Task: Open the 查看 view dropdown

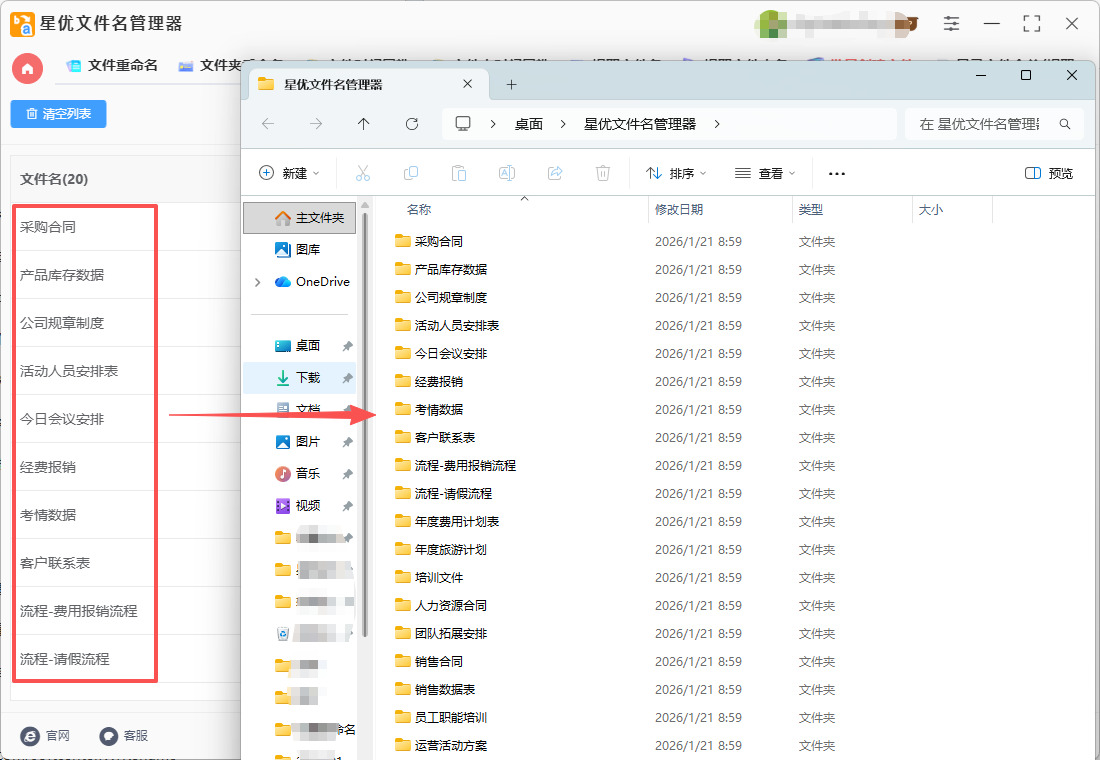Action: click(765, 173)
